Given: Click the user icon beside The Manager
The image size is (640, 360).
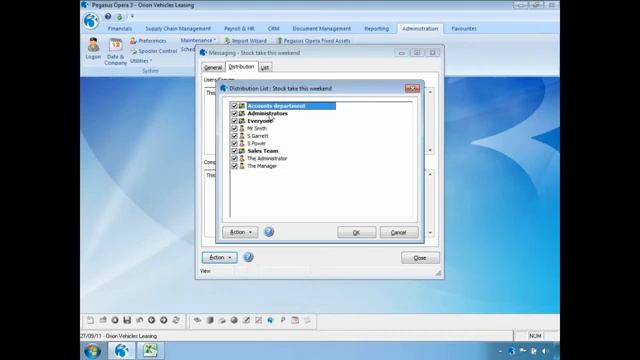Looking at the screenshot, I should (242, 166).
